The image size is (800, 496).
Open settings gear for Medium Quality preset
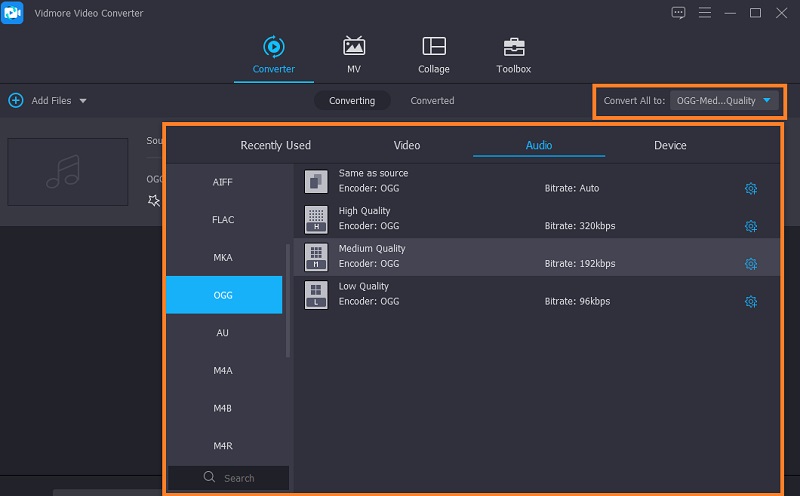coord(751,264)
